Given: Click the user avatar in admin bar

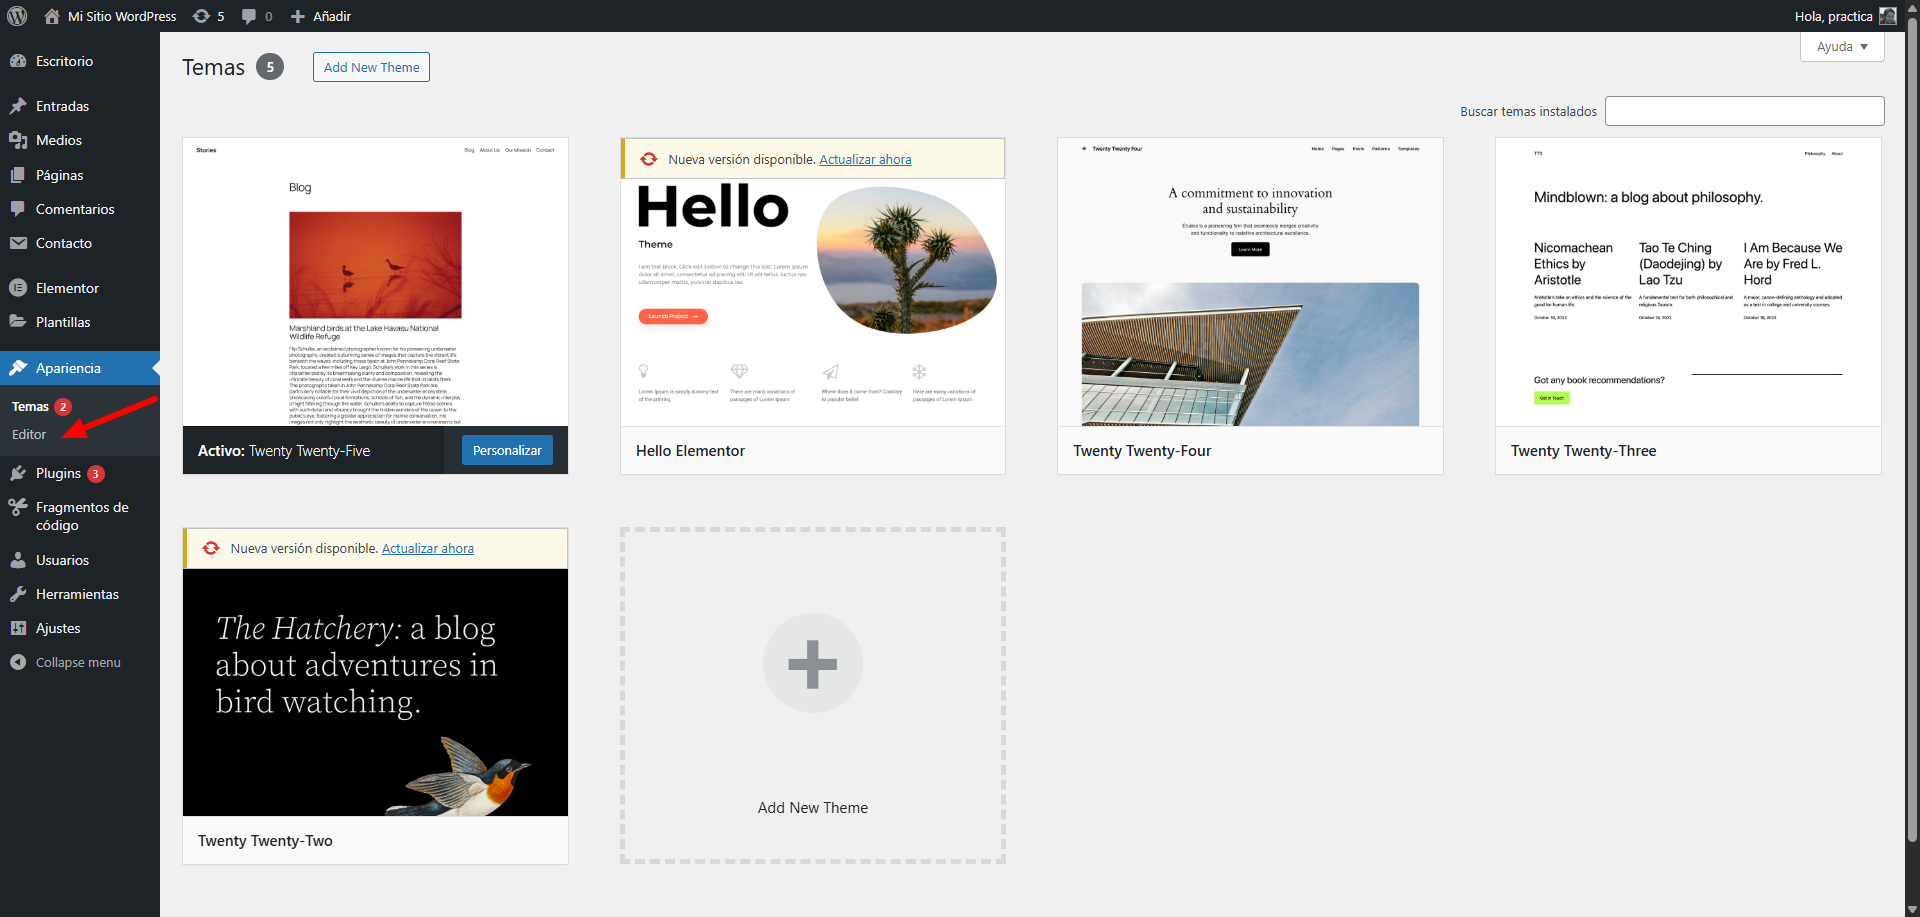Looking at the screenshot, I should [1888, 16].
